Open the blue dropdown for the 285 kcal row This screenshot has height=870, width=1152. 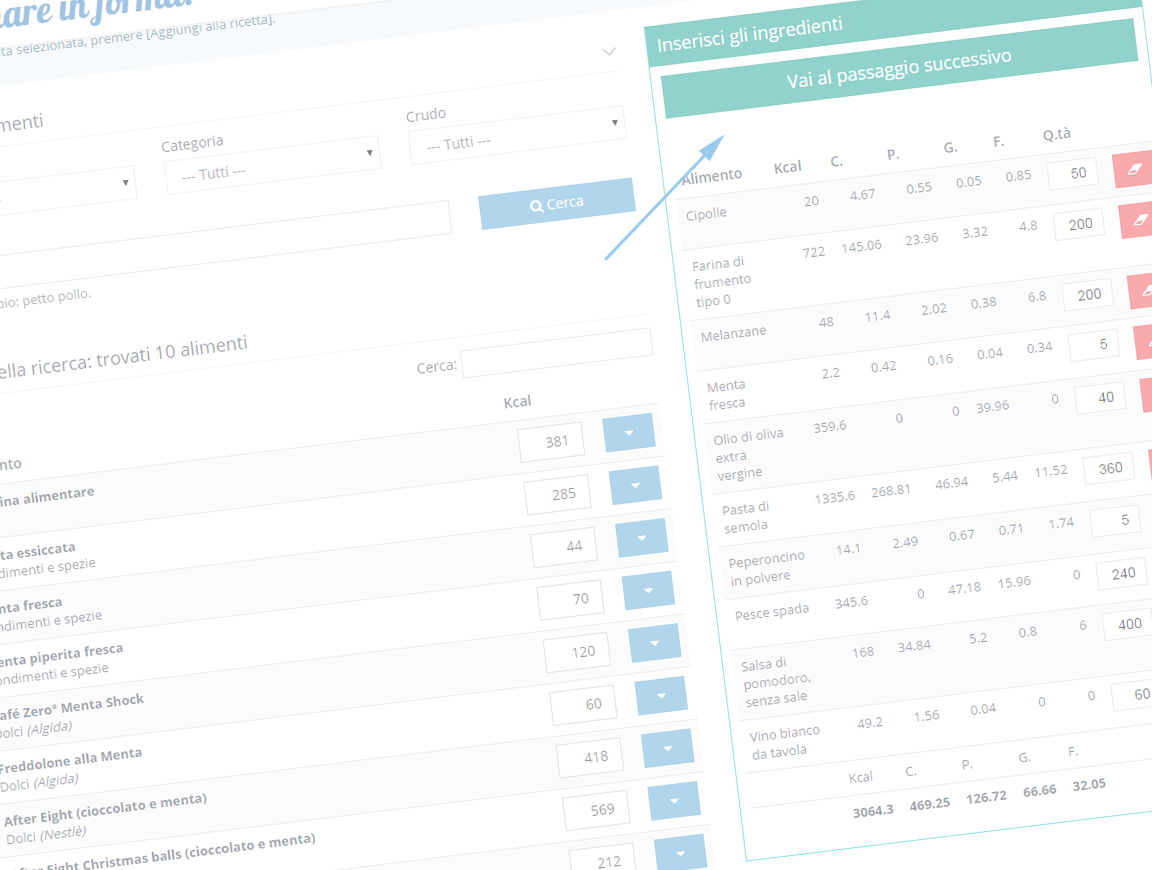pos(635,485)
